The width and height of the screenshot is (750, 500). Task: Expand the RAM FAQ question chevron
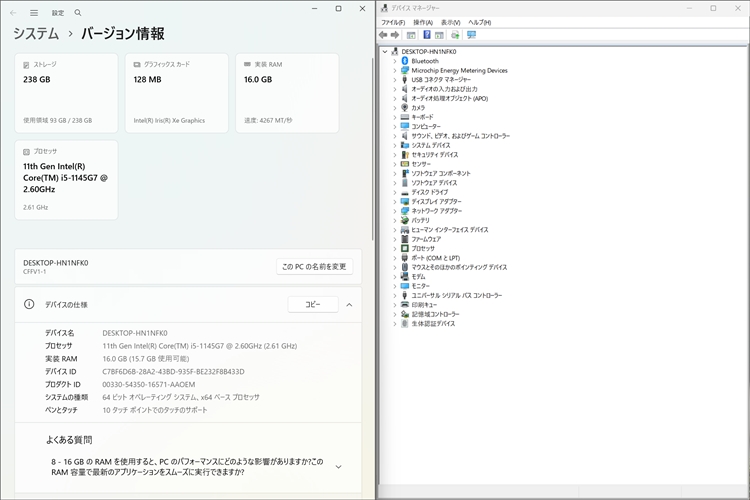pyautogui.click(x=338, y=466)
